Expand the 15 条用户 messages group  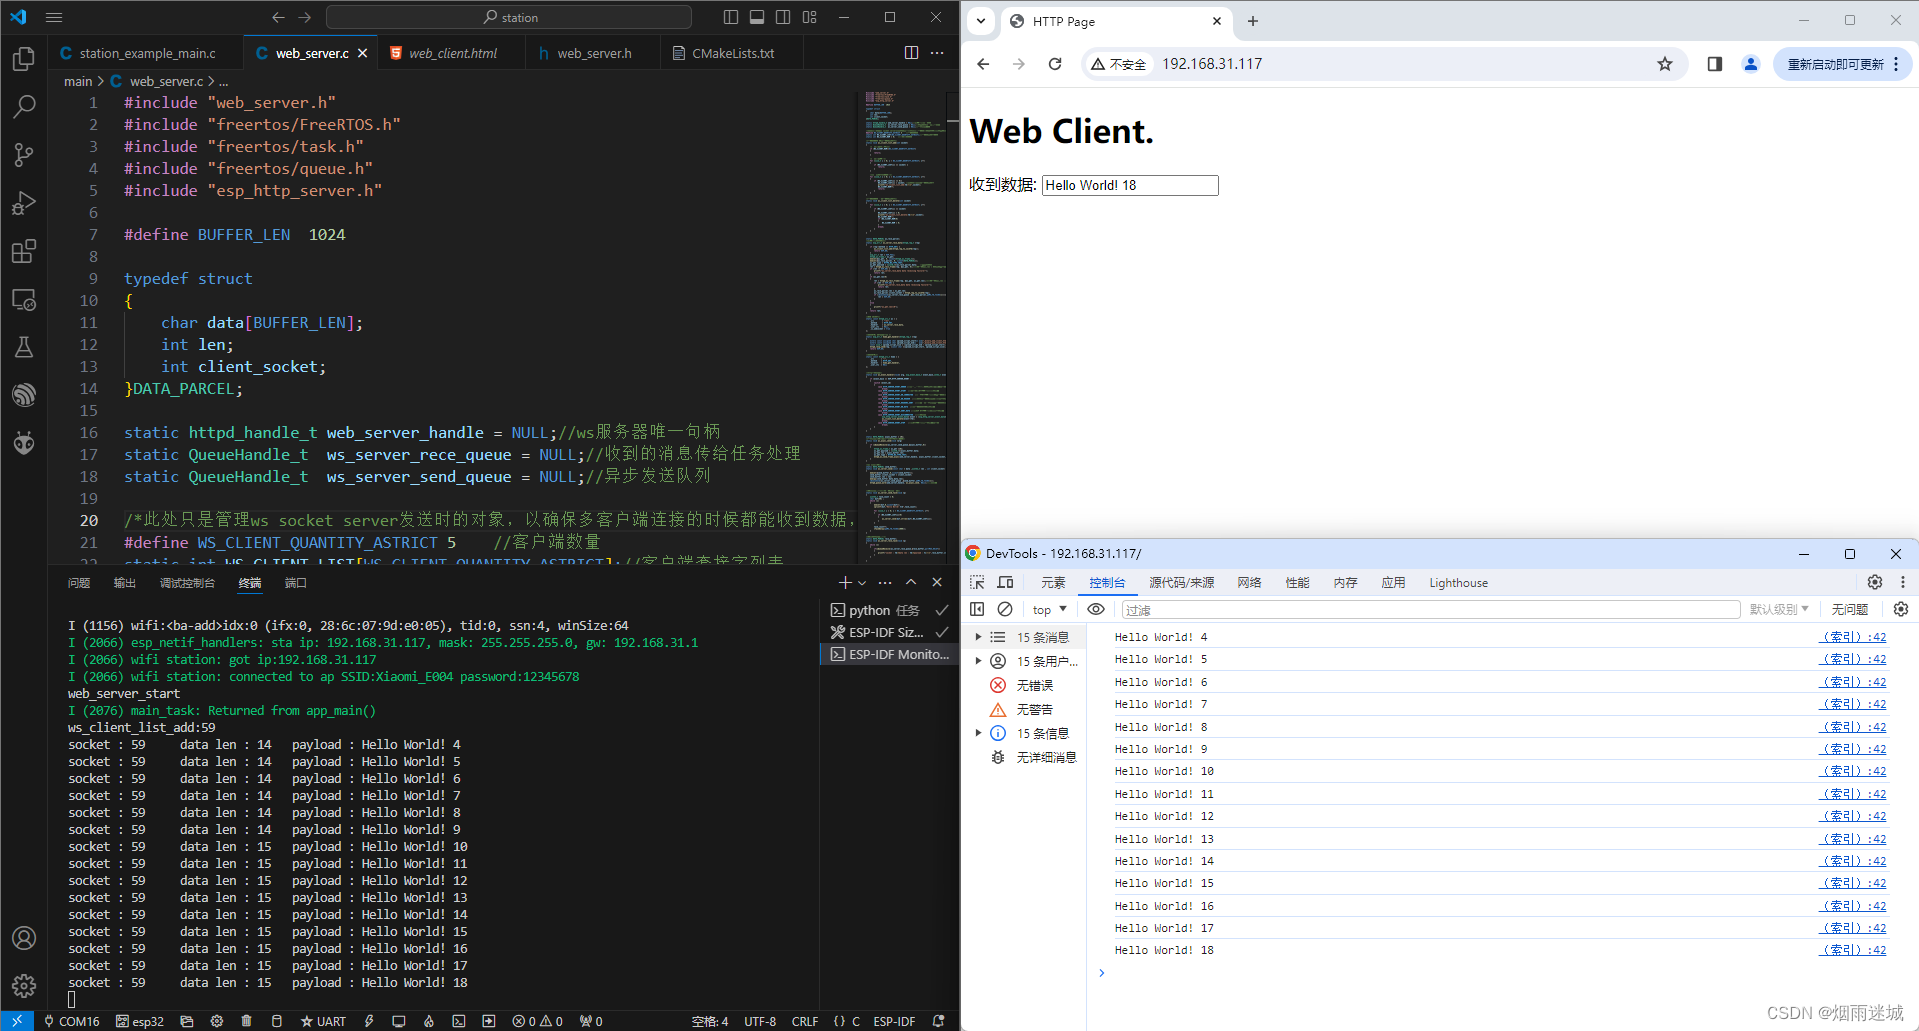point(978,661)
